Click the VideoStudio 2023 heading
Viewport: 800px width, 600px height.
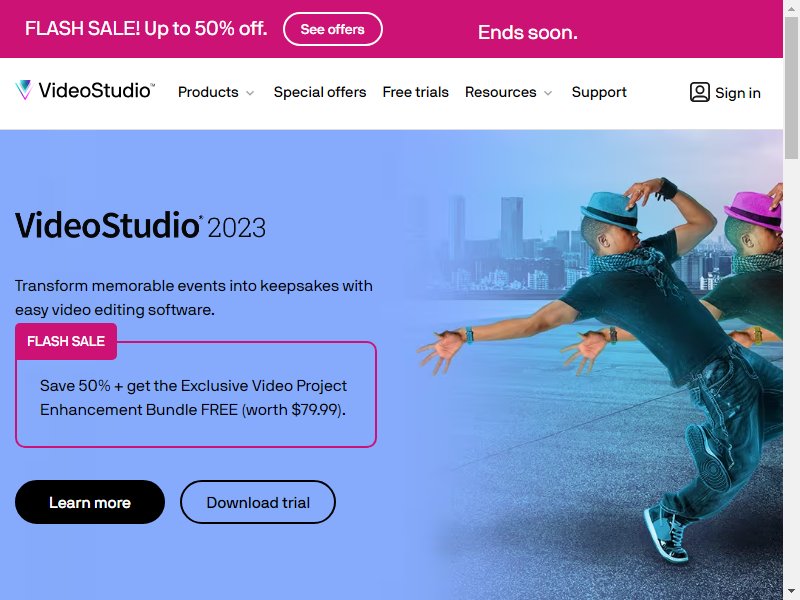(140, 226)
